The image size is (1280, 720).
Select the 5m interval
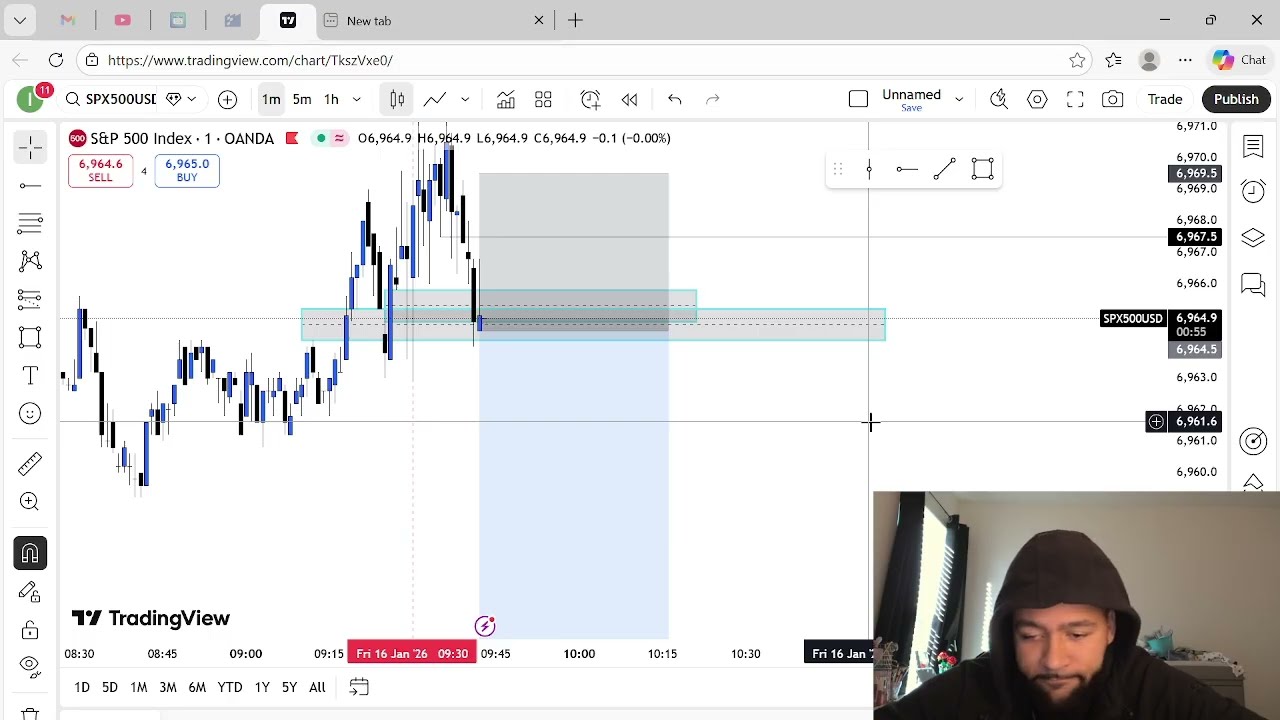click(x=302, y=99)
